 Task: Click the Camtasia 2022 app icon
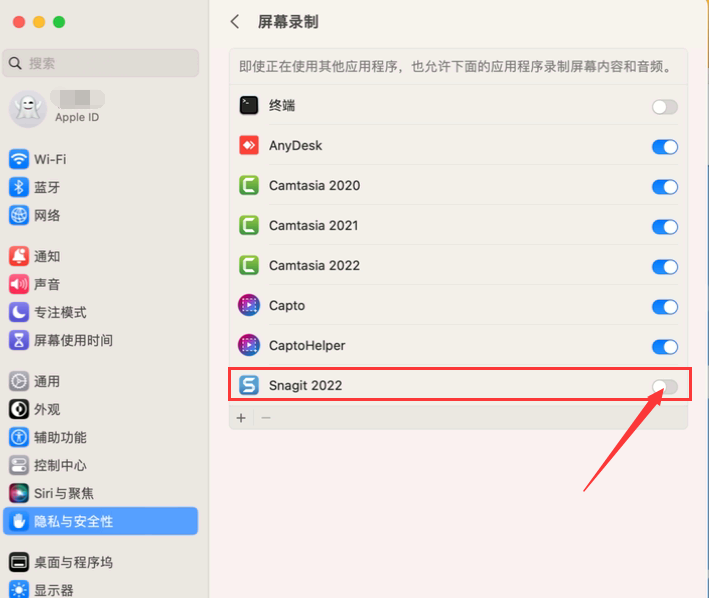249,266
